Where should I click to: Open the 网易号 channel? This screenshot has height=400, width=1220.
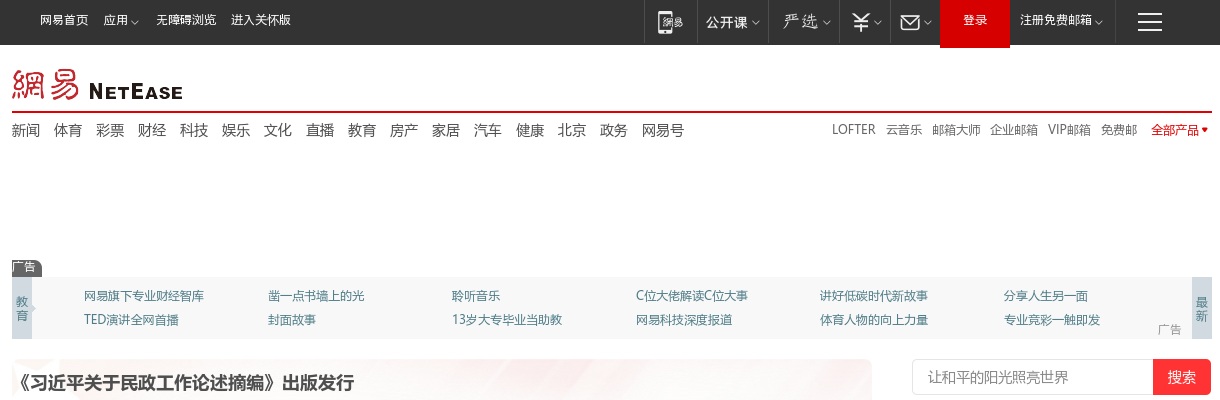point(663,130)
